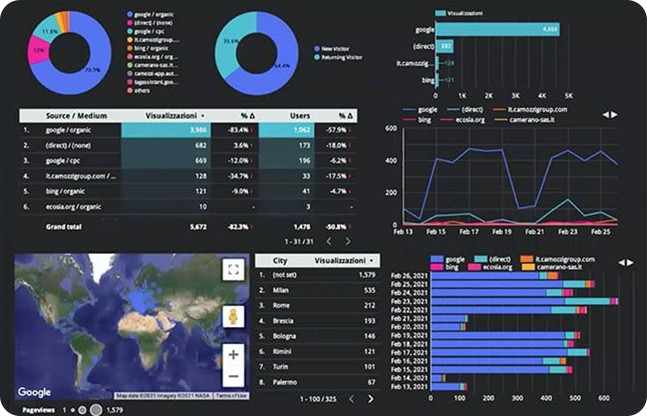Image resolution: width=647 pixels, height=416 pixels.
Task: Go to next page of source table
Action: [348, 241]
